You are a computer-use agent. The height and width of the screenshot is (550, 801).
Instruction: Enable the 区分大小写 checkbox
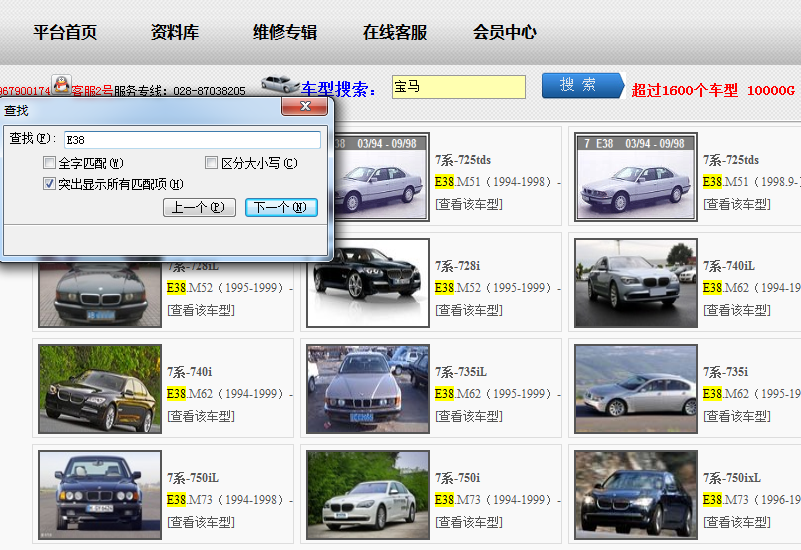click(211, 163)
